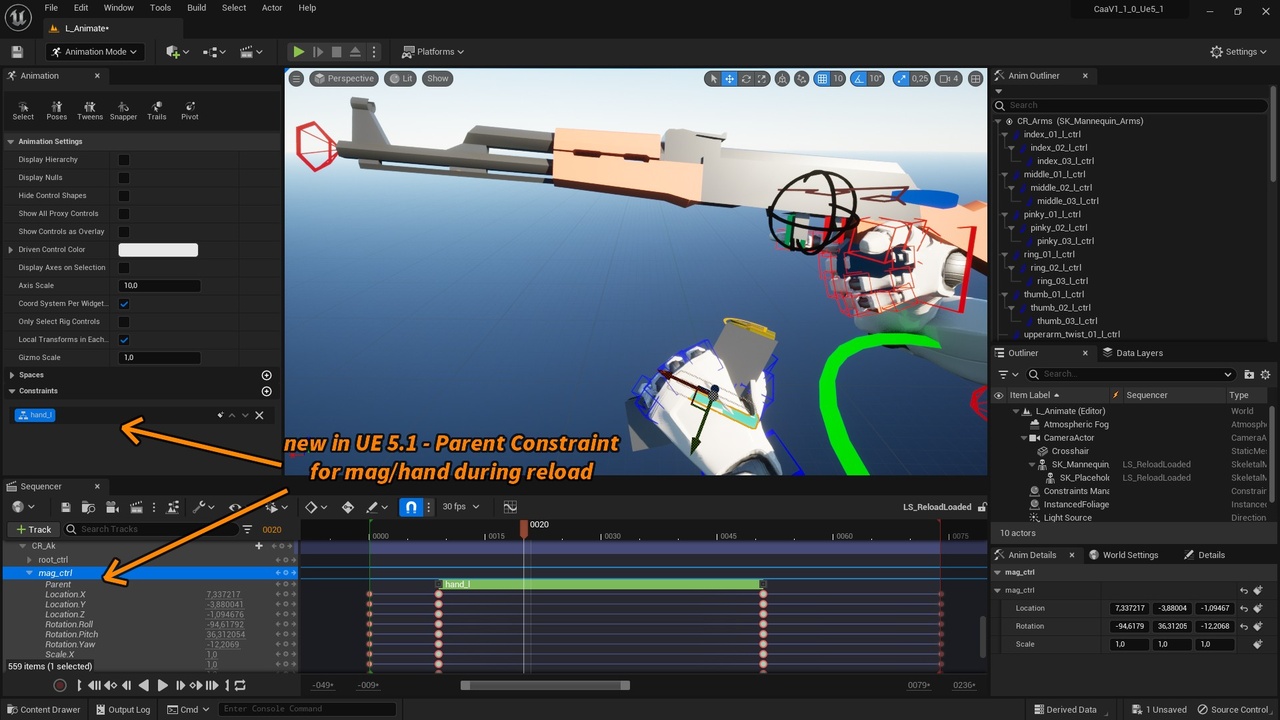Viewport: 1280px width, 720px height.
Task: Switch to the World Settings tab
Action: tap(1129, 555)
